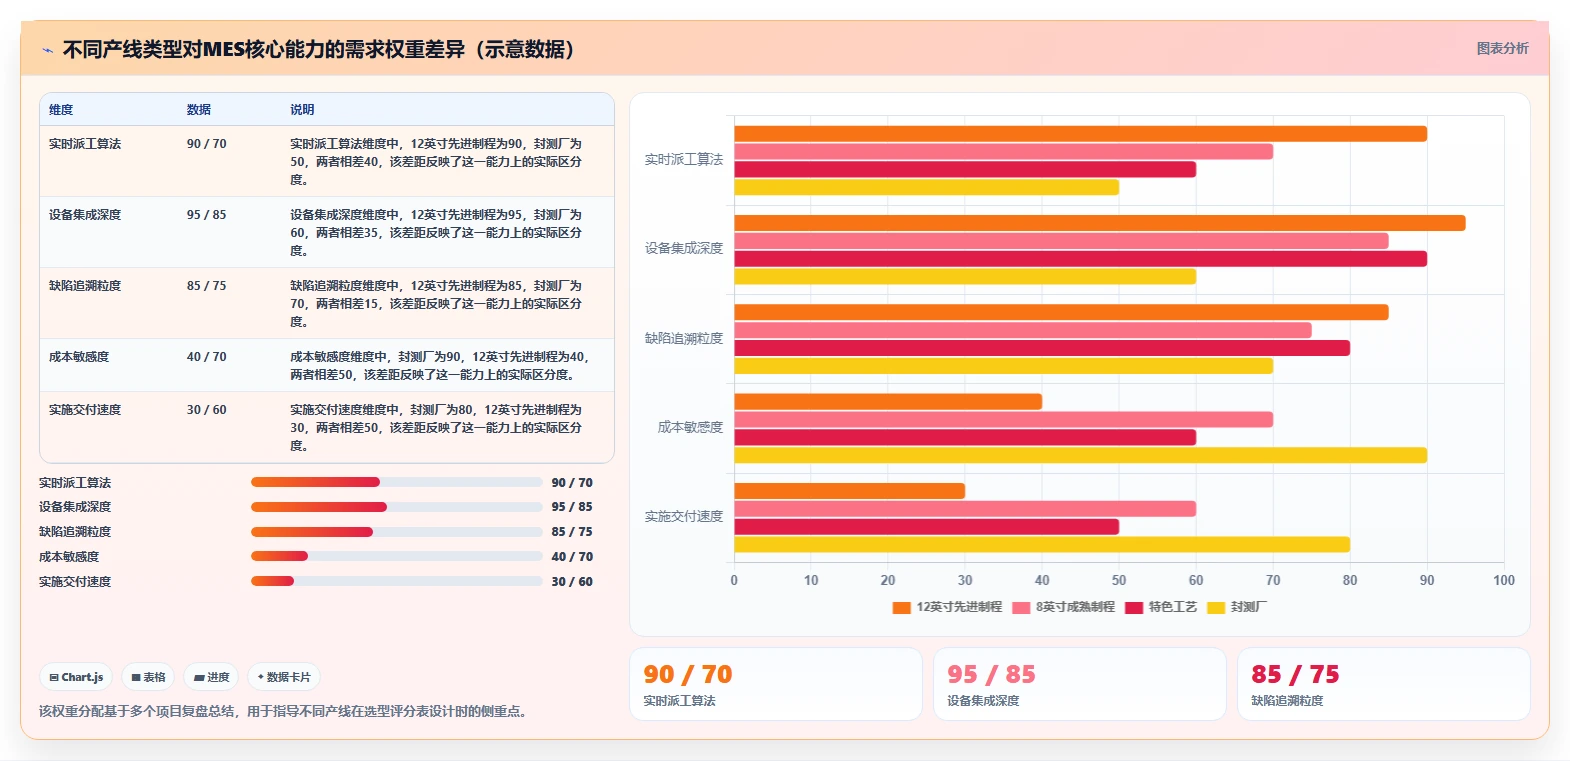Click the 设备集成深度 progress bar
The width and height of the screenshot is (1570, 761).
tap(397, 507)
